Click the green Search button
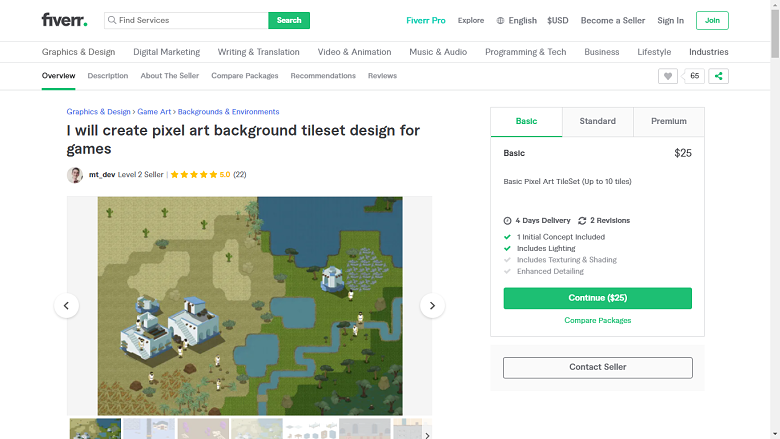Screen dimensions: 780x439 pos(289,20)
